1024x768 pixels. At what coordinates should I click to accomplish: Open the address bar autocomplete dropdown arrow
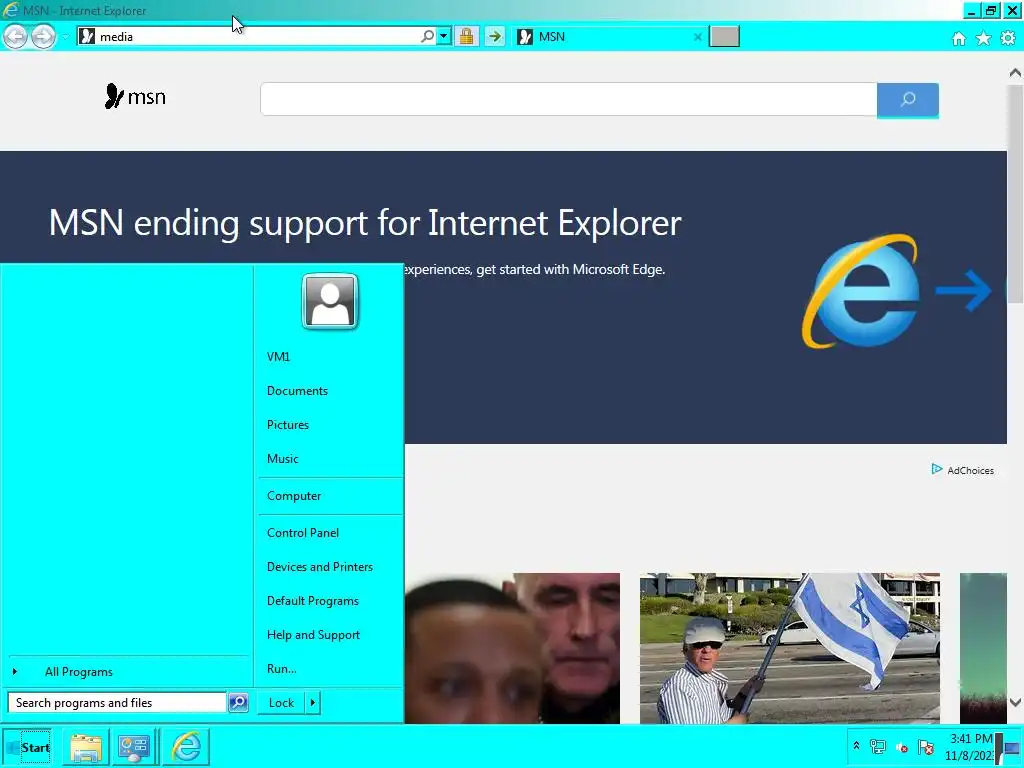coord(444,37)
